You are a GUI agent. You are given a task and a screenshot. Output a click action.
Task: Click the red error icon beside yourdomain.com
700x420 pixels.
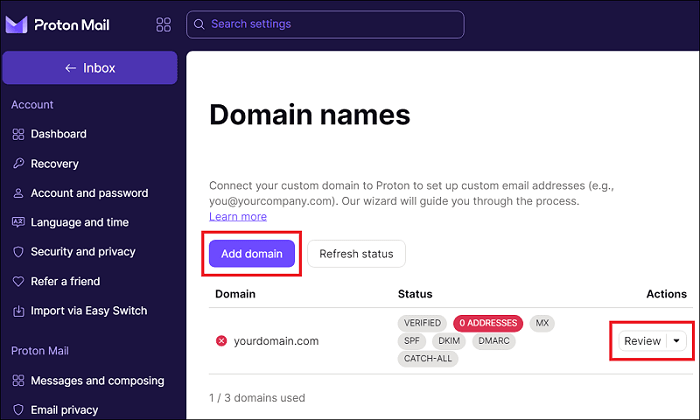tap(221, 341)
